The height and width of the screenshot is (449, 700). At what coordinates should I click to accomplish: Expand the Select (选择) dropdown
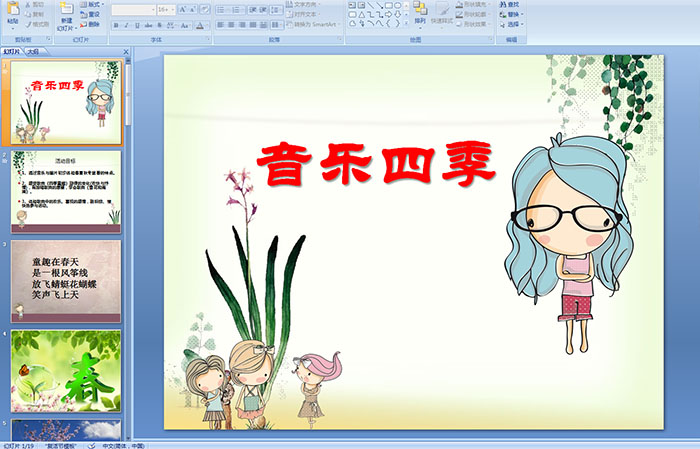[x=512, y=24]
